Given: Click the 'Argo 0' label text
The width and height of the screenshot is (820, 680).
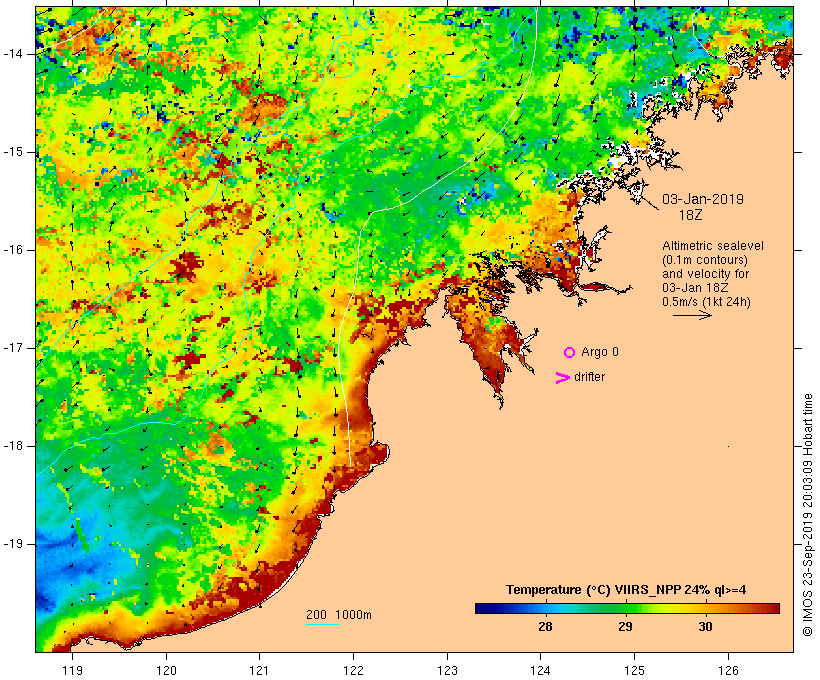Looking at the screenshot, I should [600, 352].
